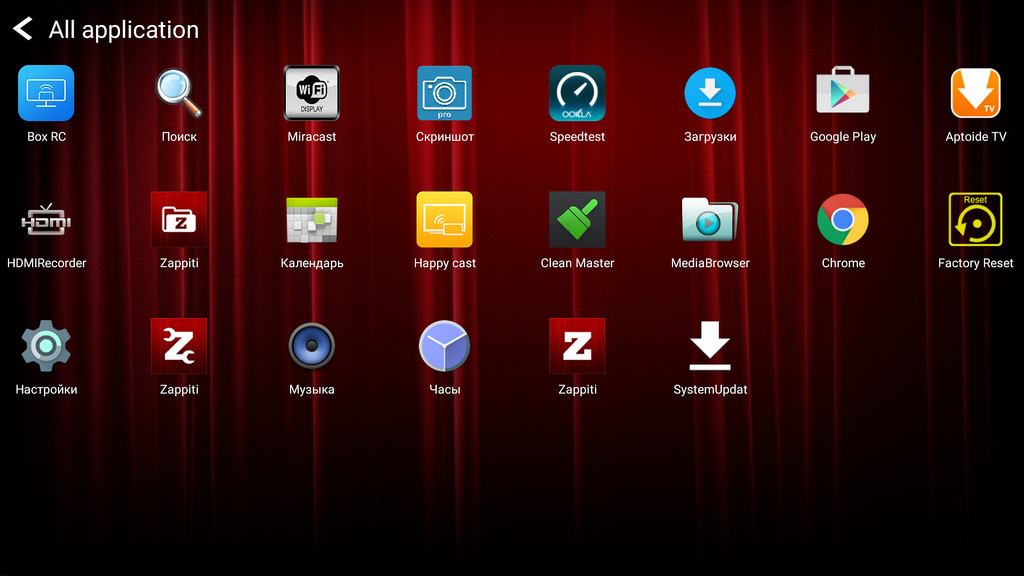Launch Google Play store
This screenshot has width=1024, height=576.
pos(842,91)
